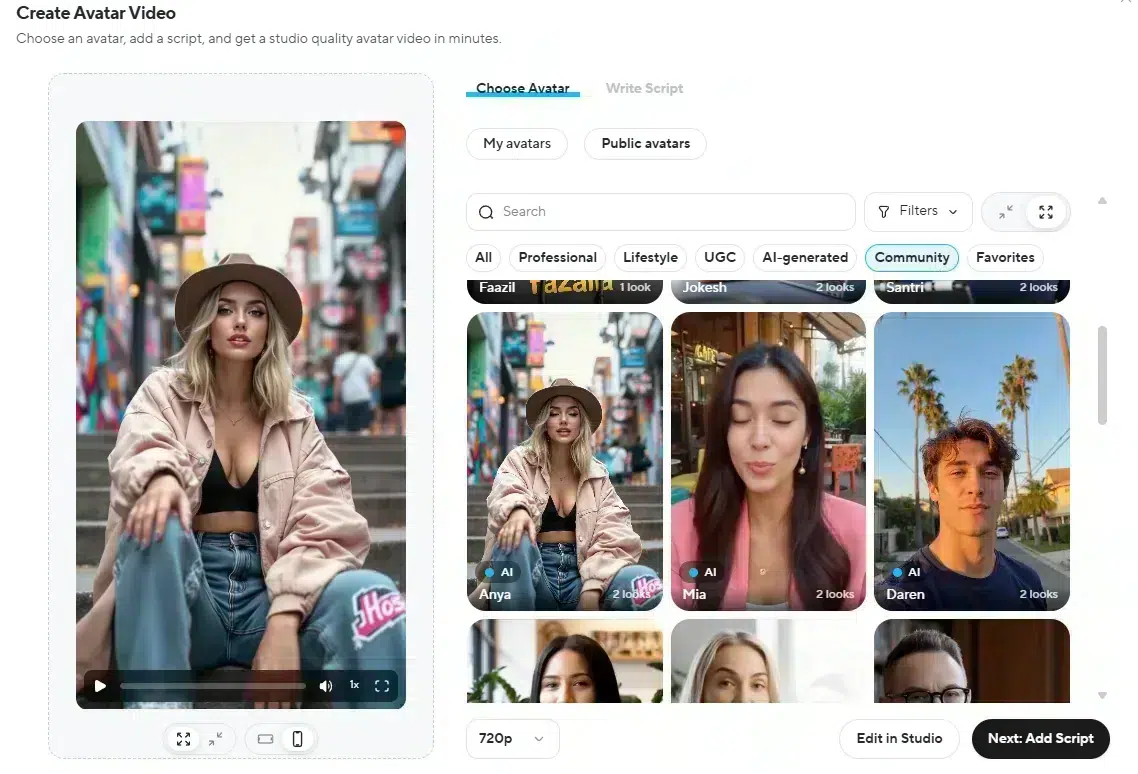
Task: Select portrait phone orientation below the preview
Action: [x=298, y=739]
